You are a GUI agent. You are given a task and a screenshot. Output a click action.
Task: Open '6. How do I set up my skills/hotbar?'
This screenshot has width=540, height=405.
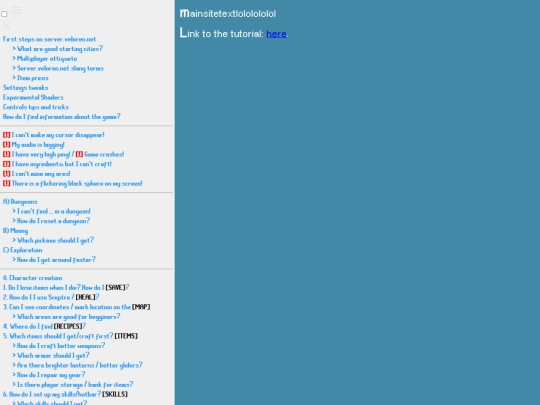pos(65,394)
